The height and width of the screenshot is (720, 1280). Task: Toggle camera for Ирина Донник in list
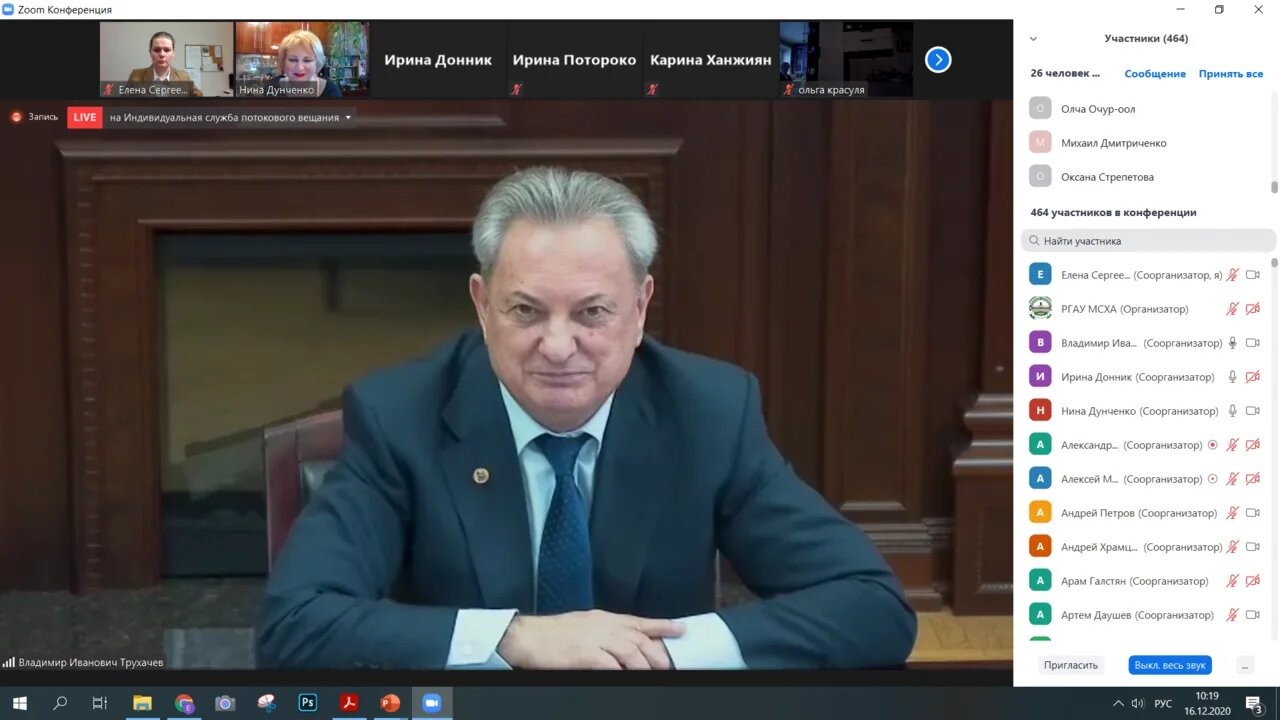(x=1252, y=377)
